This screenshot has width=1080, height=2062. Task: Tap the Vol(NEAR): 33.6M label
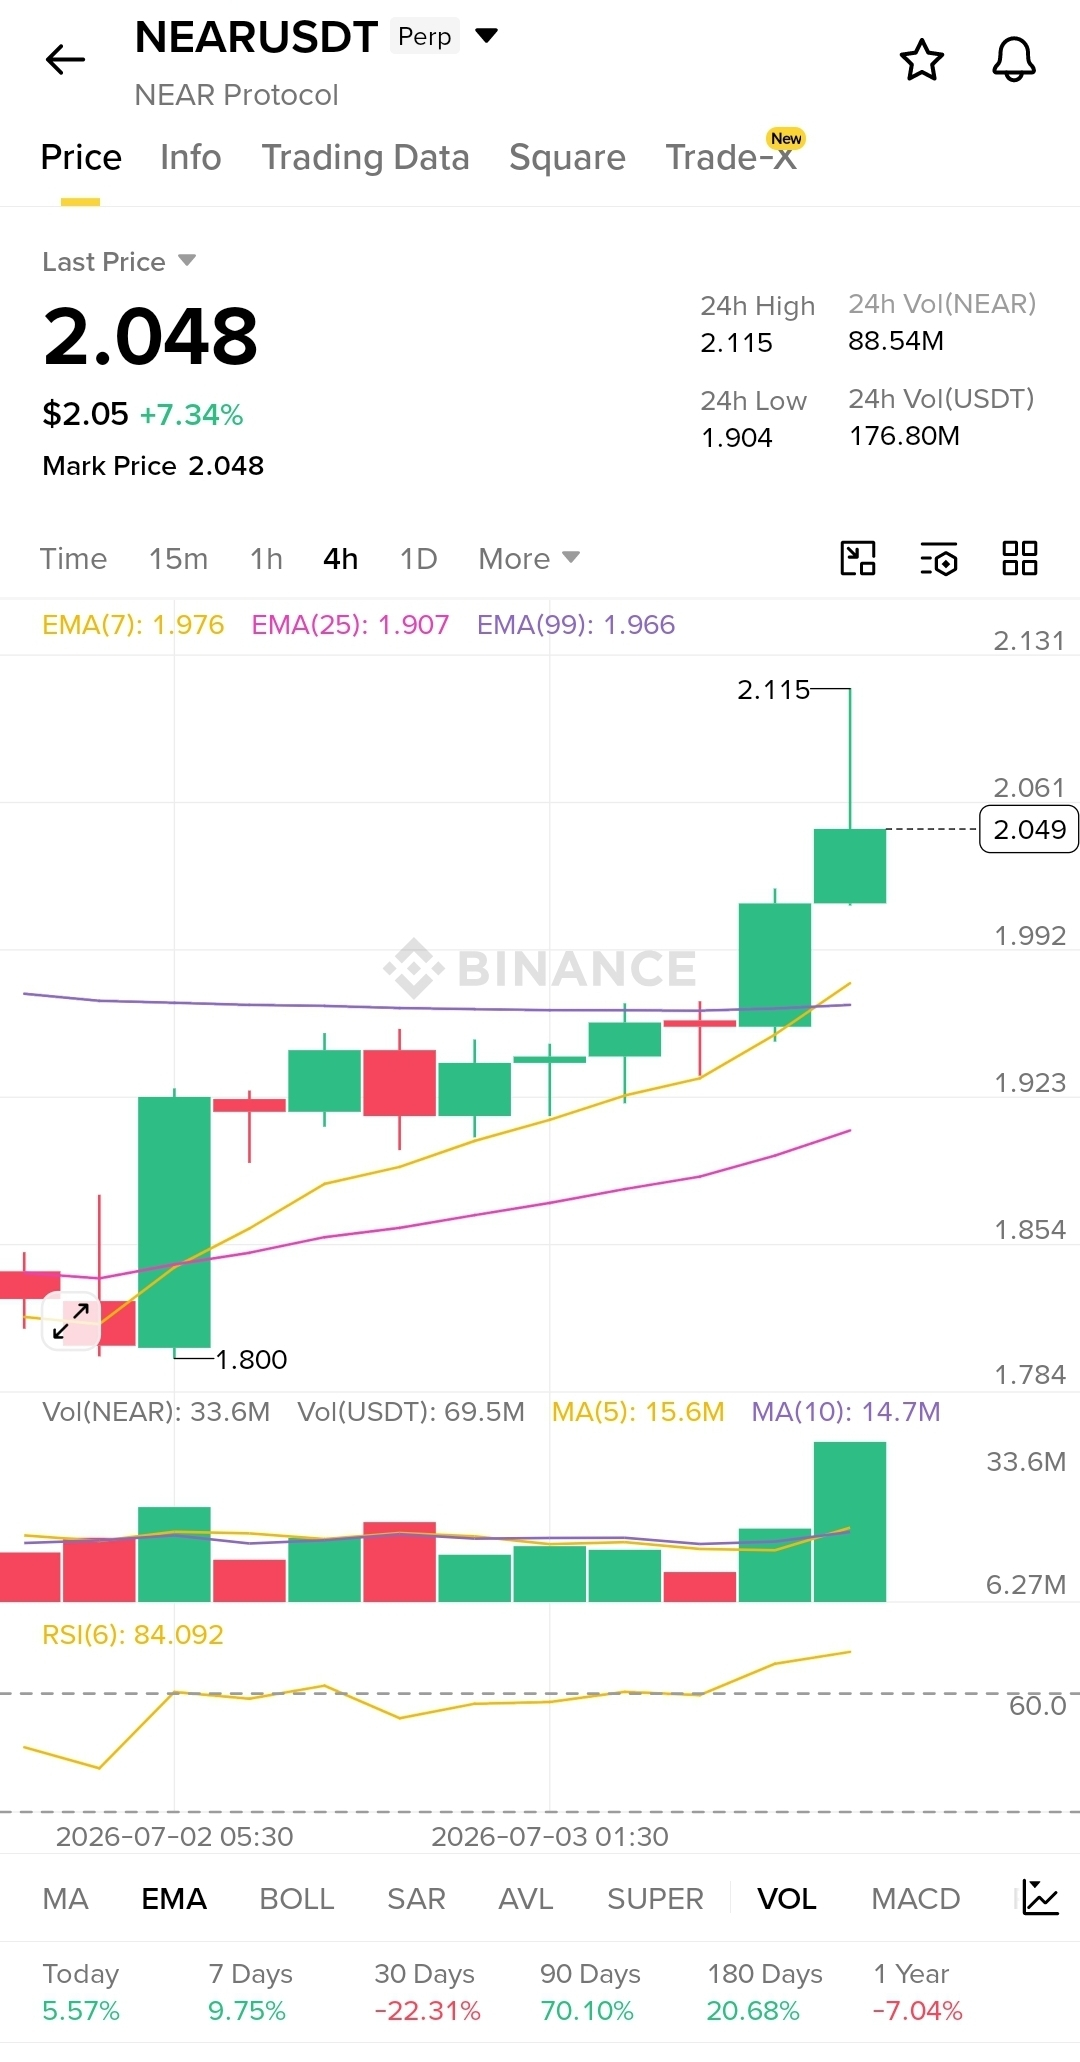coord(156,1412)
